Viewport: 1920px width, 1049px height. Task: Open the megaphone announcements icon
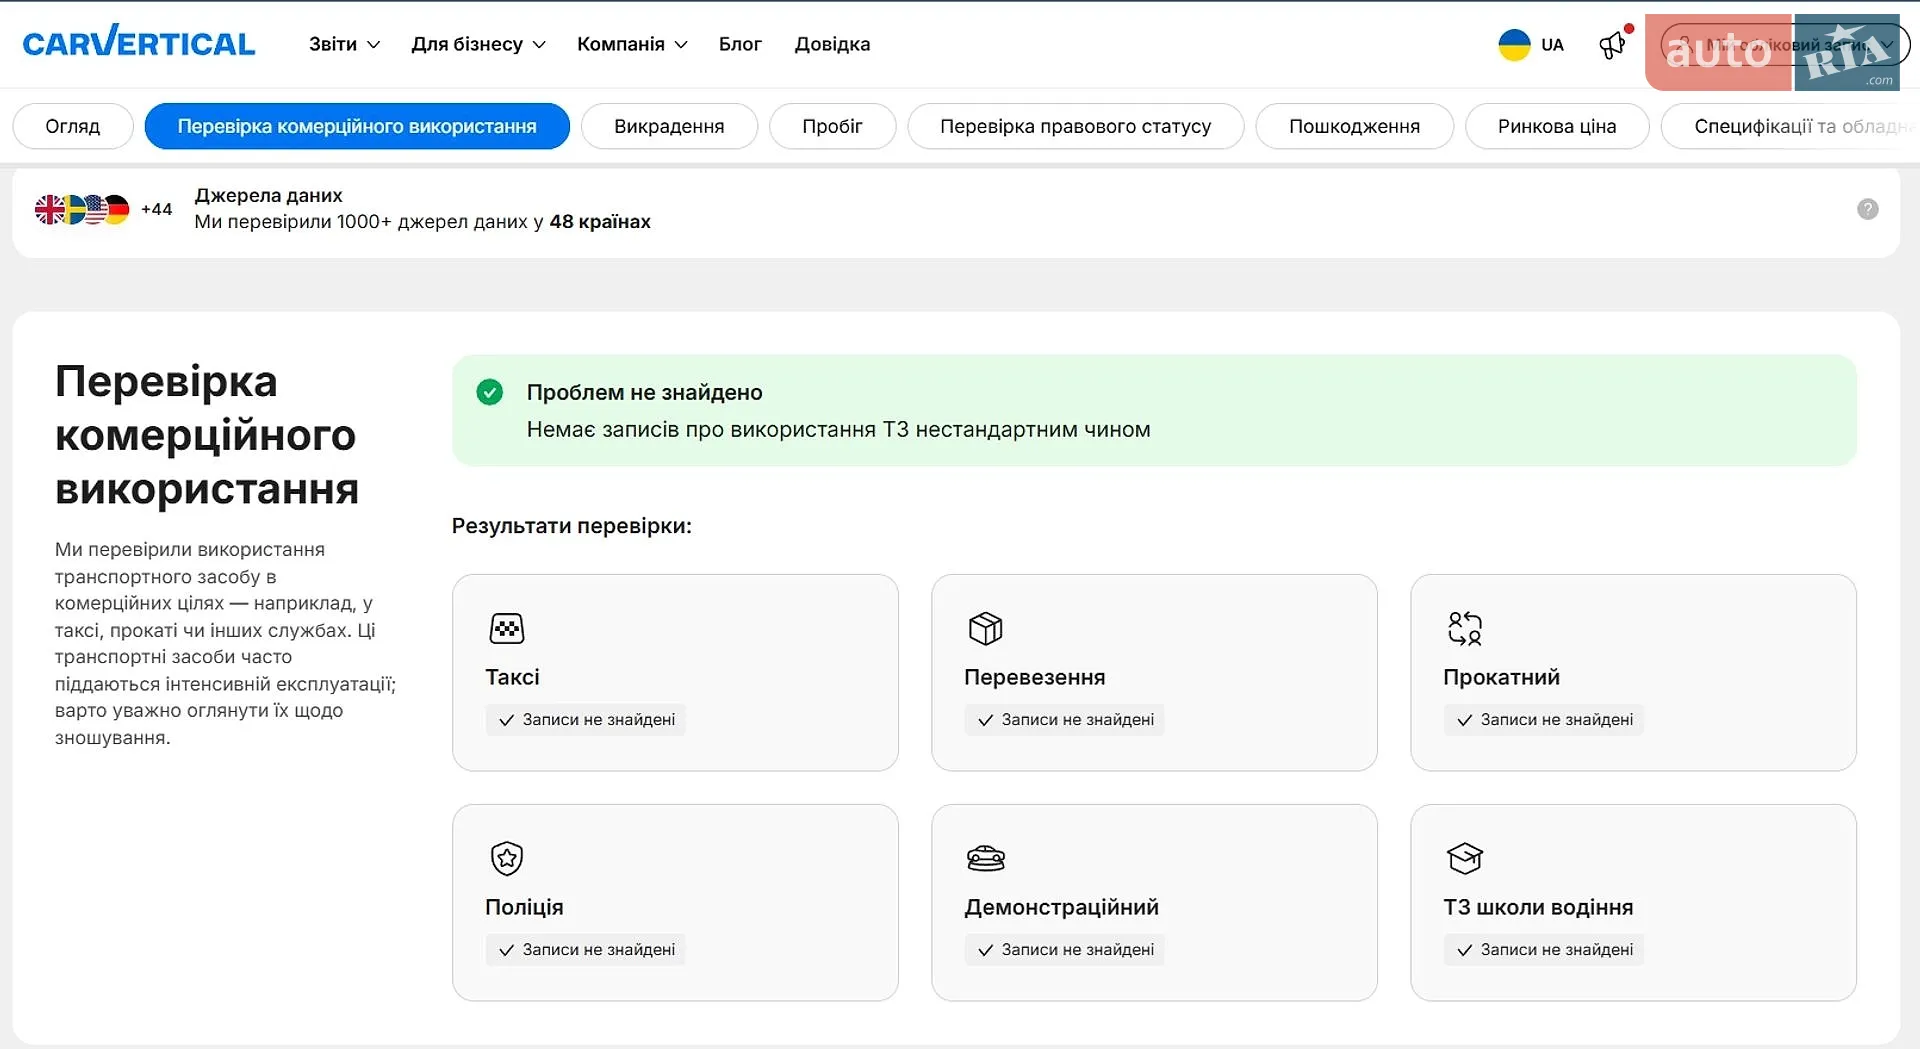coord(1613,45)
